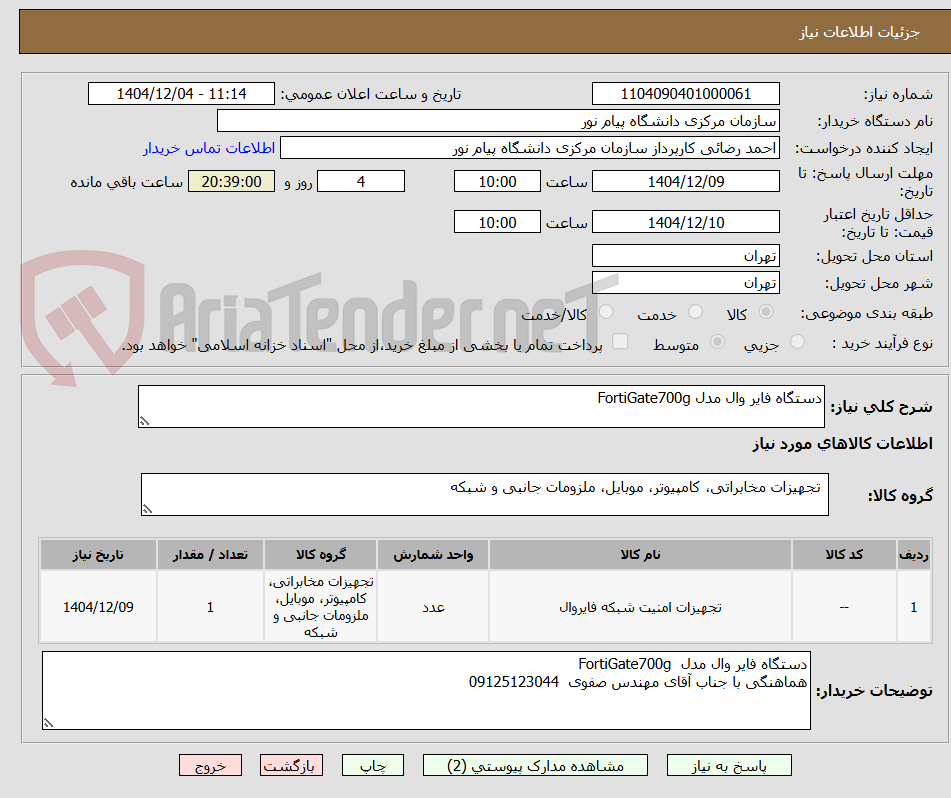Toggle the اسناد خزانه اسلامی payment checkbox
This screenshot has width=951, height=798.
620,341
